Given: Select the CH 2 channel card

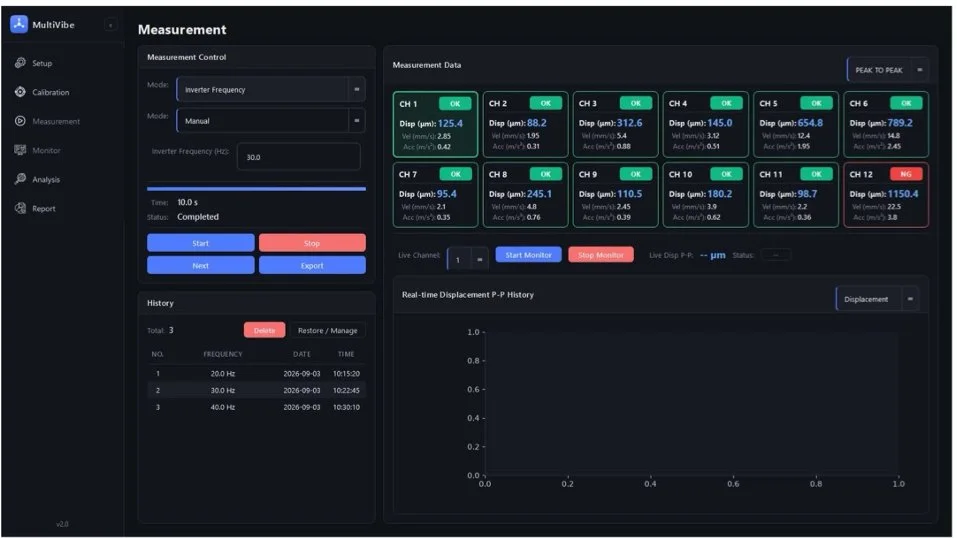Looking at the screenshot, I should pyautogui.click(x=525, y=125).
